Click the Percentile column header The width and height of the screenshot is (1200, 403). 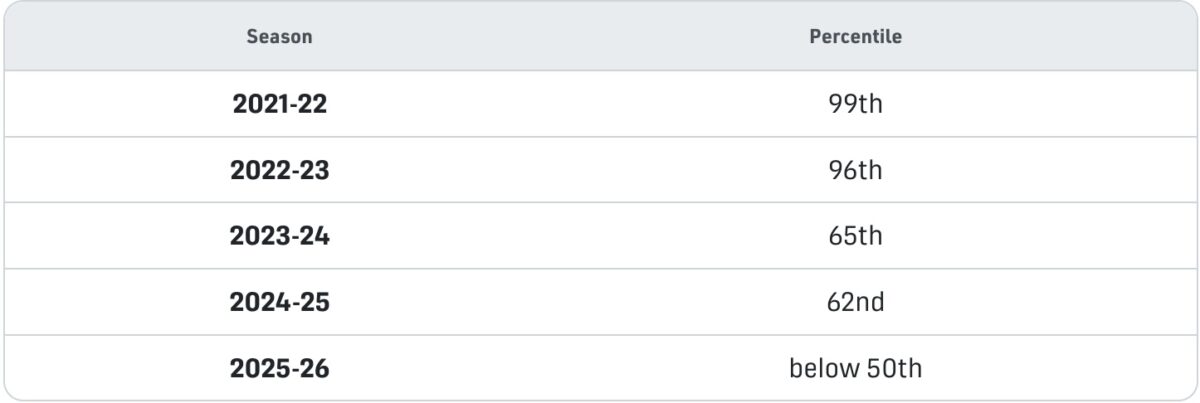tap(855, 37)
